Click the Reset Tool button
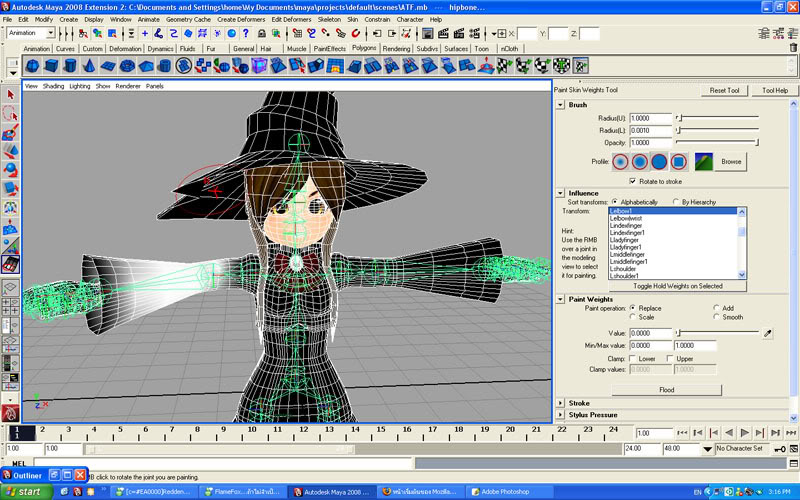Viewport: 800px width, 500px height. 724,90
